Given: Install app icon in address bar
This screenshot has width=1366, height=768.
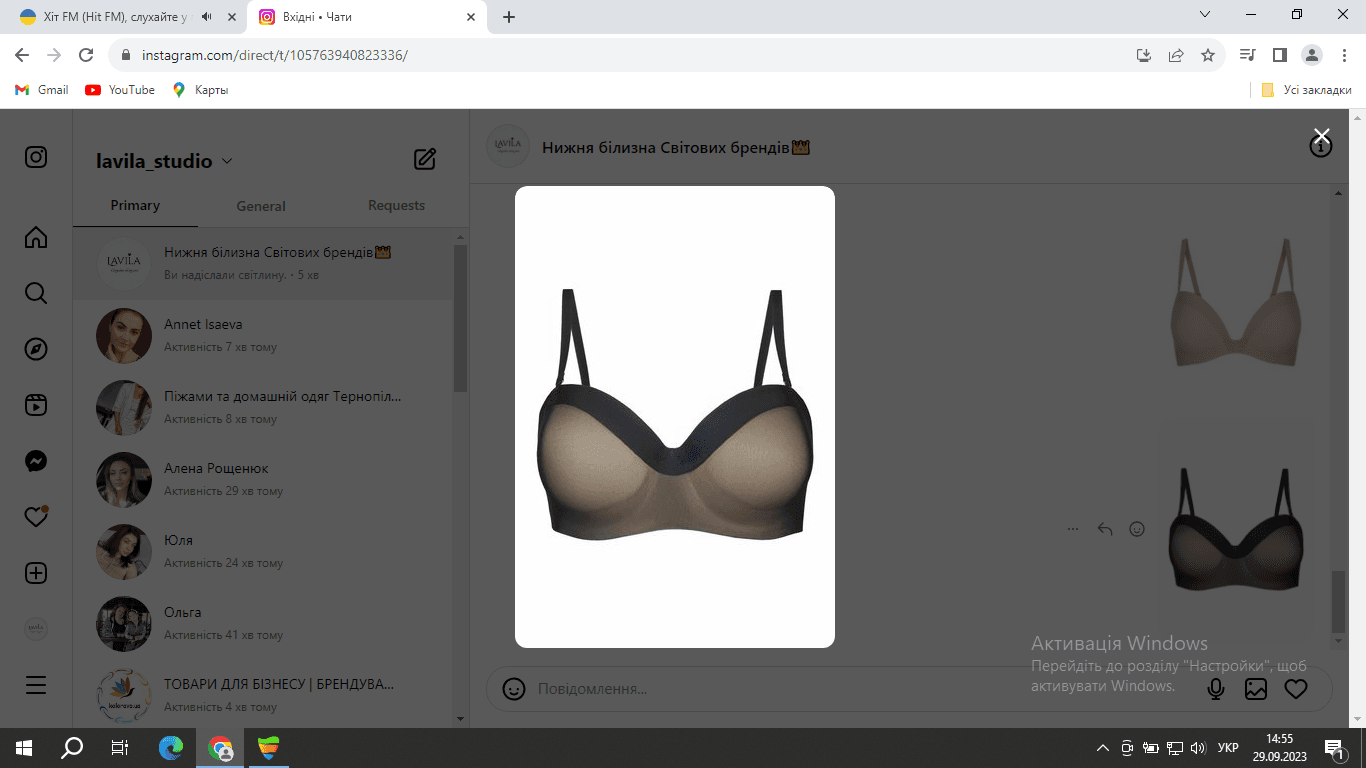Looking at the screenshot, I should pos(1144,55).
